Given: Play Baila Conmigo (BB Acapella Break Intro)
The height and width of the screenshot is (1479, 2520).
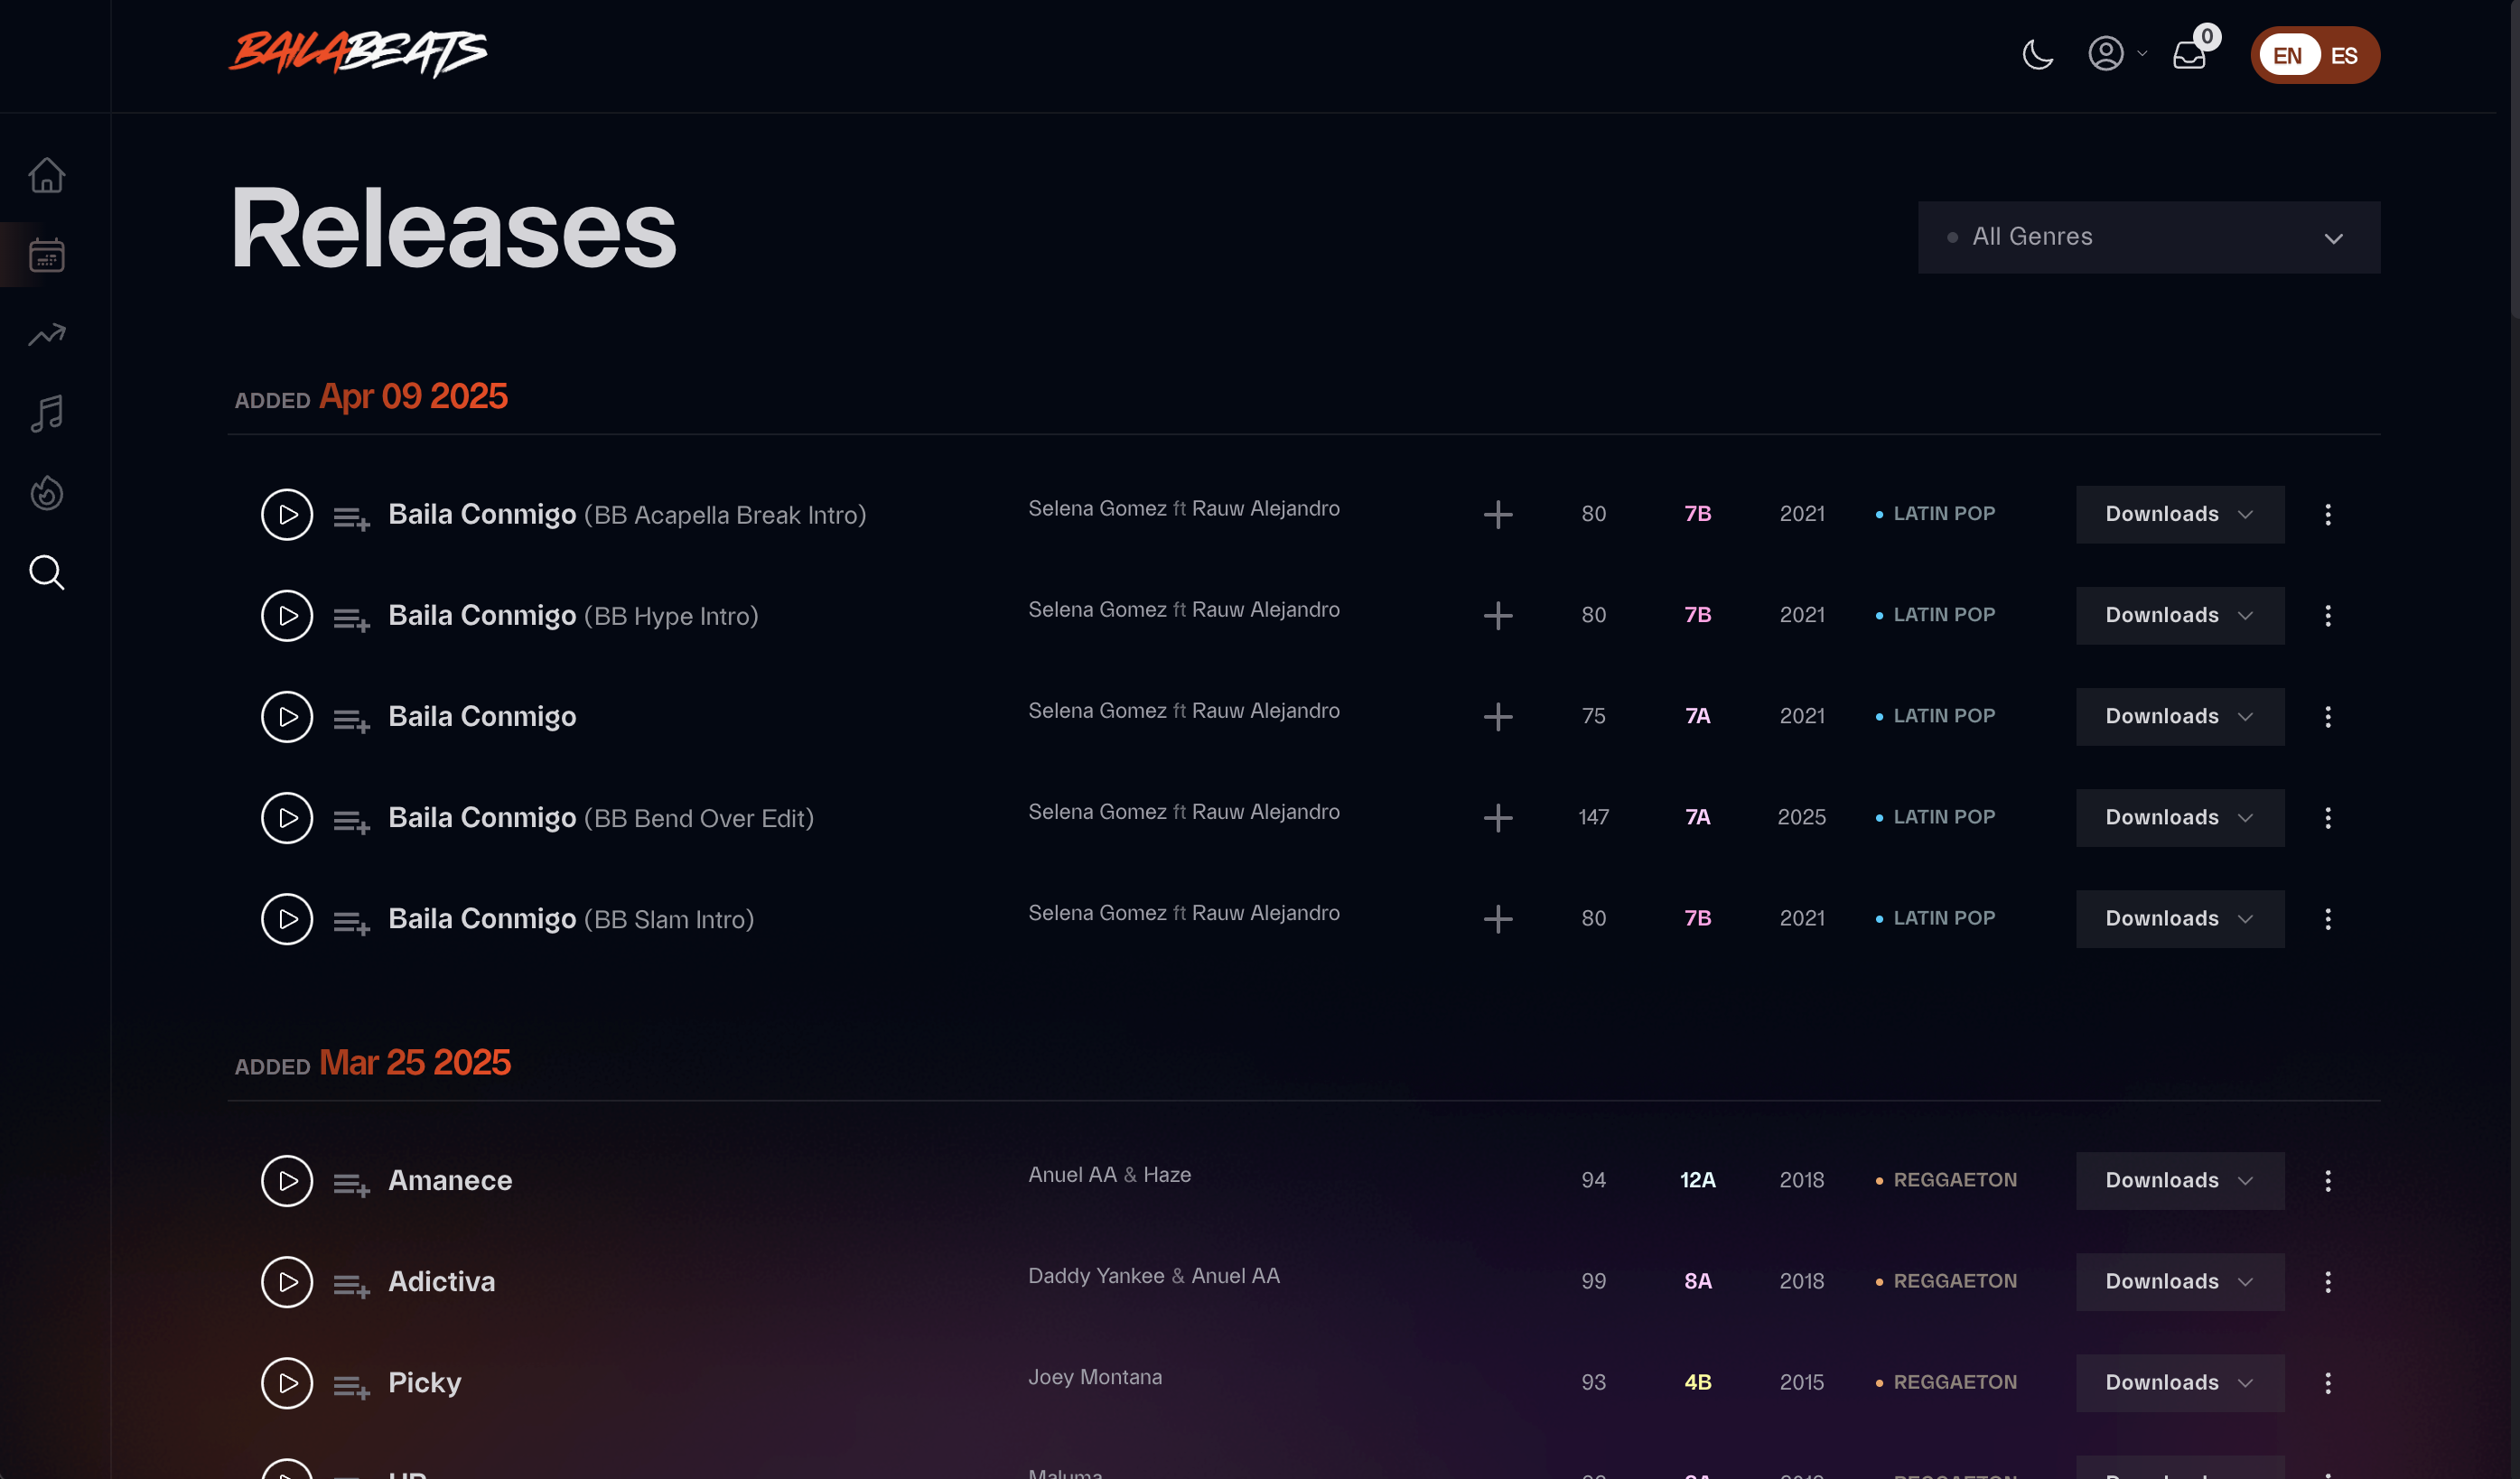Looking at the screenshot, I should (x=287, y=515).
